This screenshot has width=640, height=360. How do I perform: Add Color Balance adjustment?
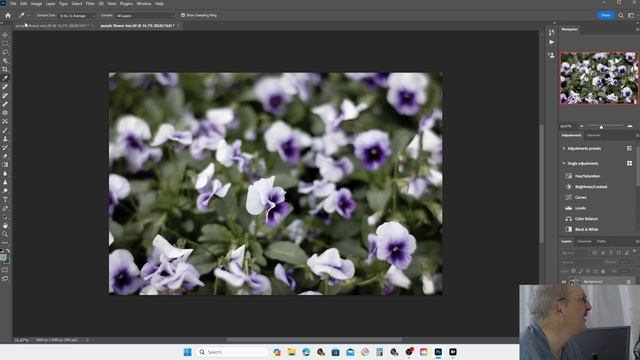click(586, 219)
